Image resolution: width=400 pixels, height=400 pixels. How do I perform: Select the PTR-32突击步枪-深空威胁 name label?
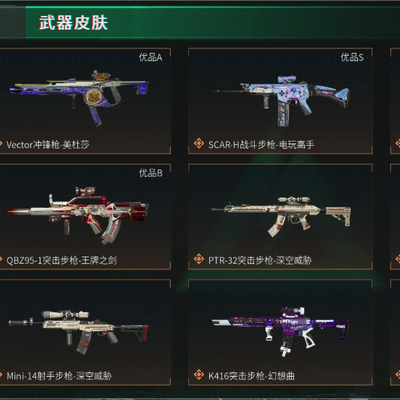[x=260, y=260]
